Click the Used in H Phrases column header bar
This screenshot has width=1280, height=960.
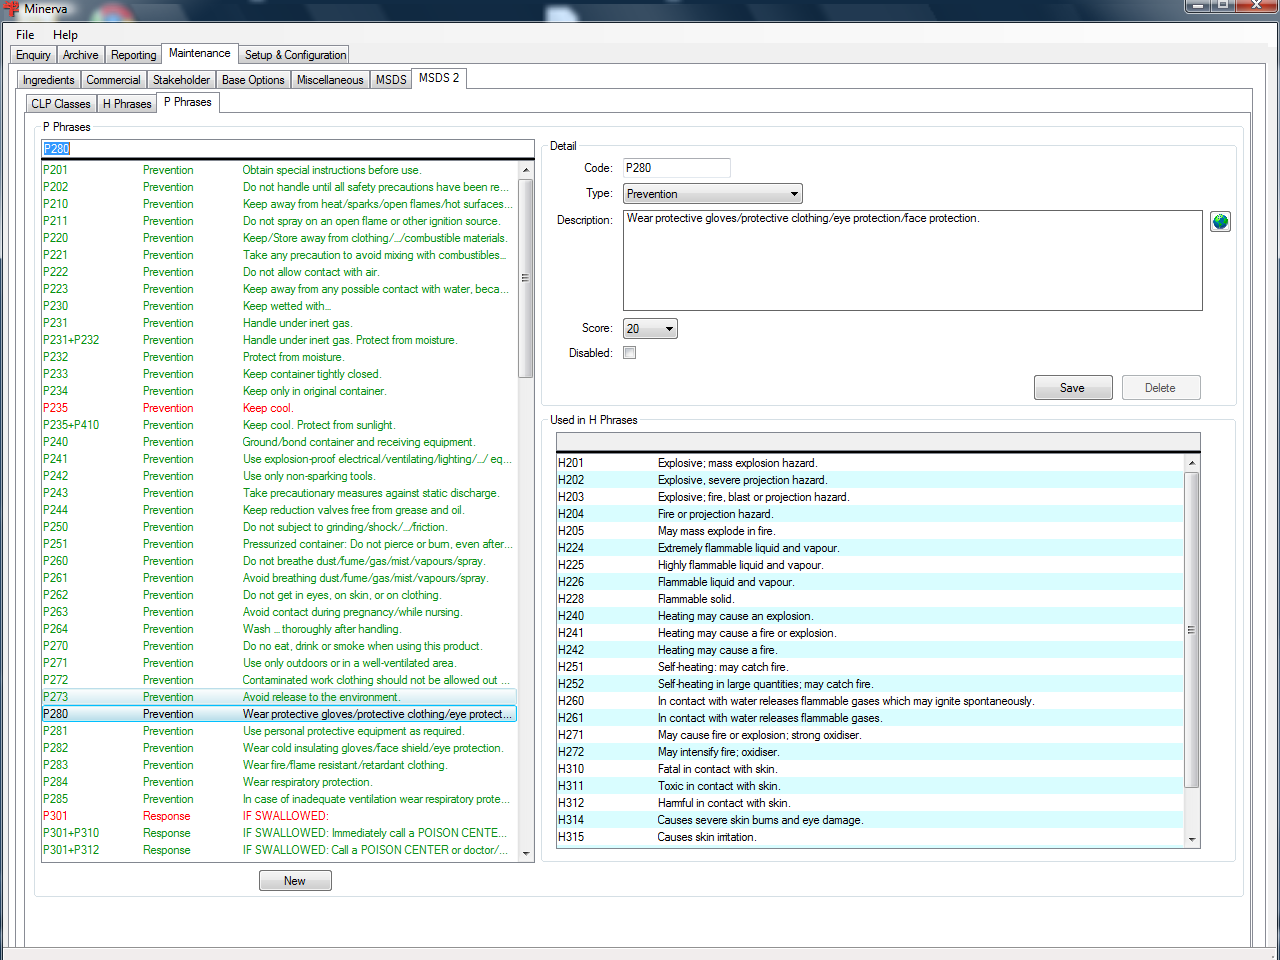coord(878,442)
